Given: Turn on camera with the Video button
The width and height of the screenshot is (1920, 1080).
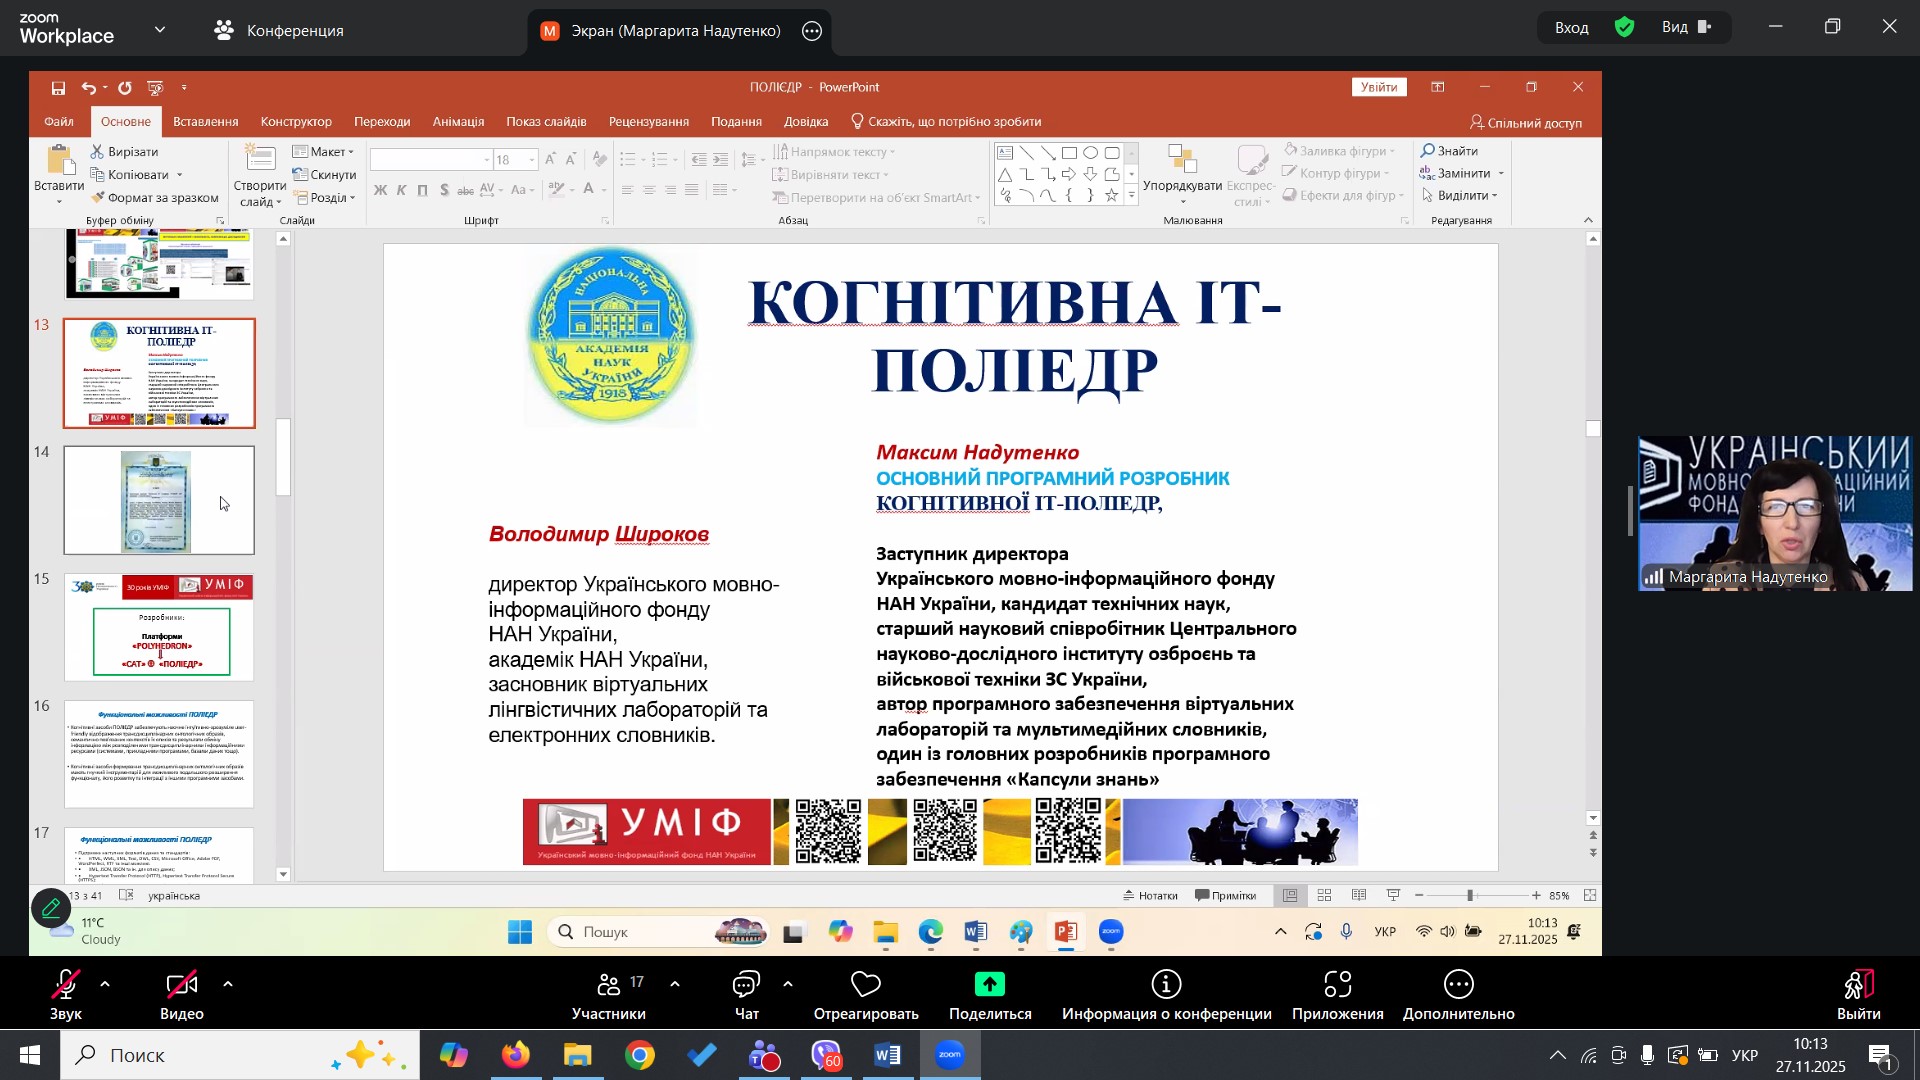Looking at the screenshot, I should tap(181, 986).
